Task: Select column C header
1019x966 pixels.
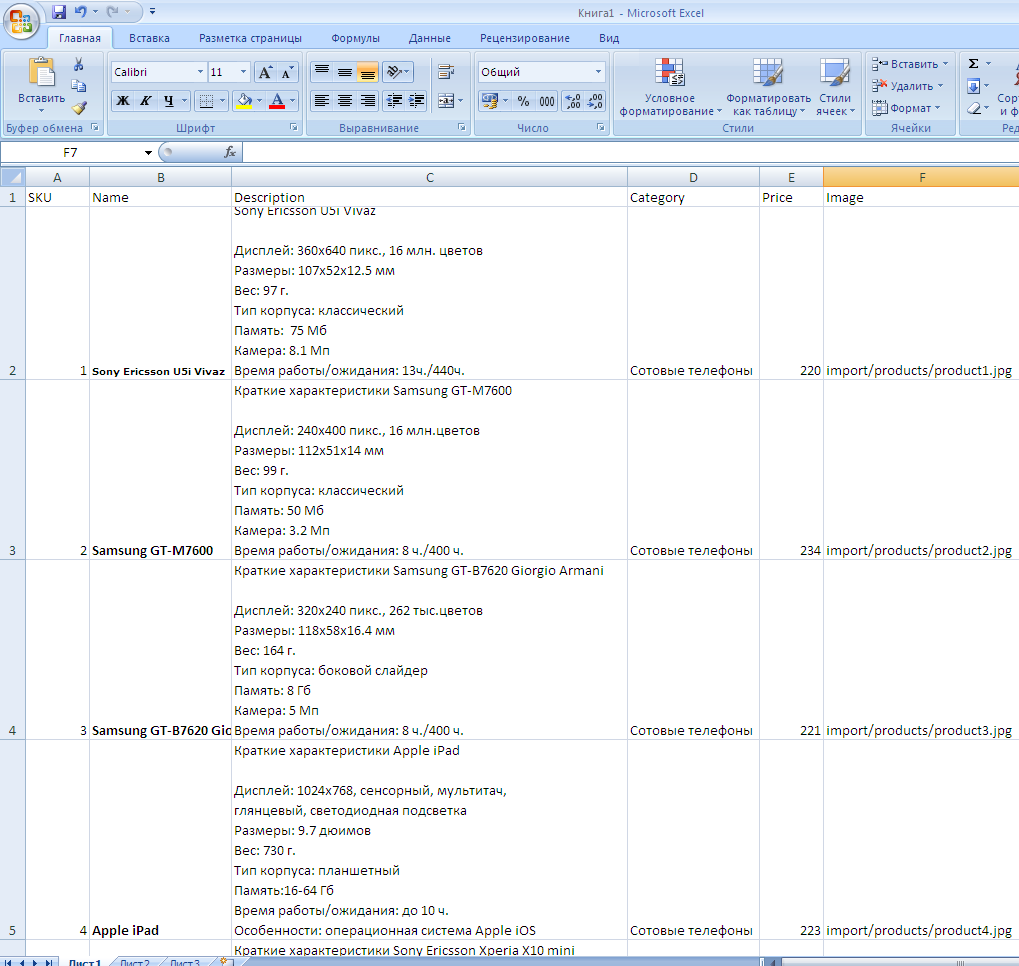Action: tap(430, 177)
